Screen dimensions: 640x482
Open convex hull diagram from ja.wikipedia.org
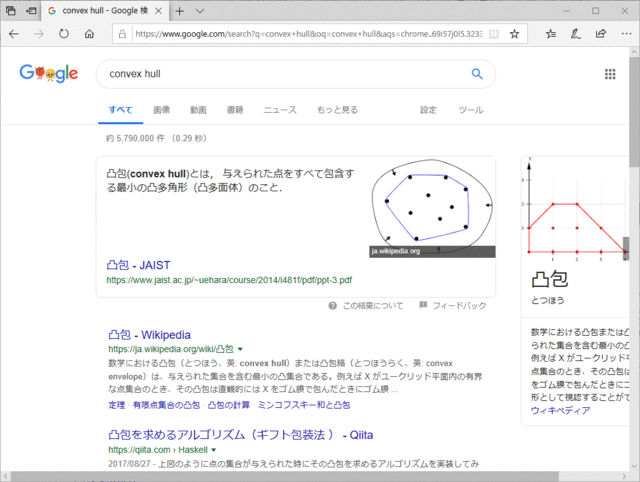click(x=432, y=207)
